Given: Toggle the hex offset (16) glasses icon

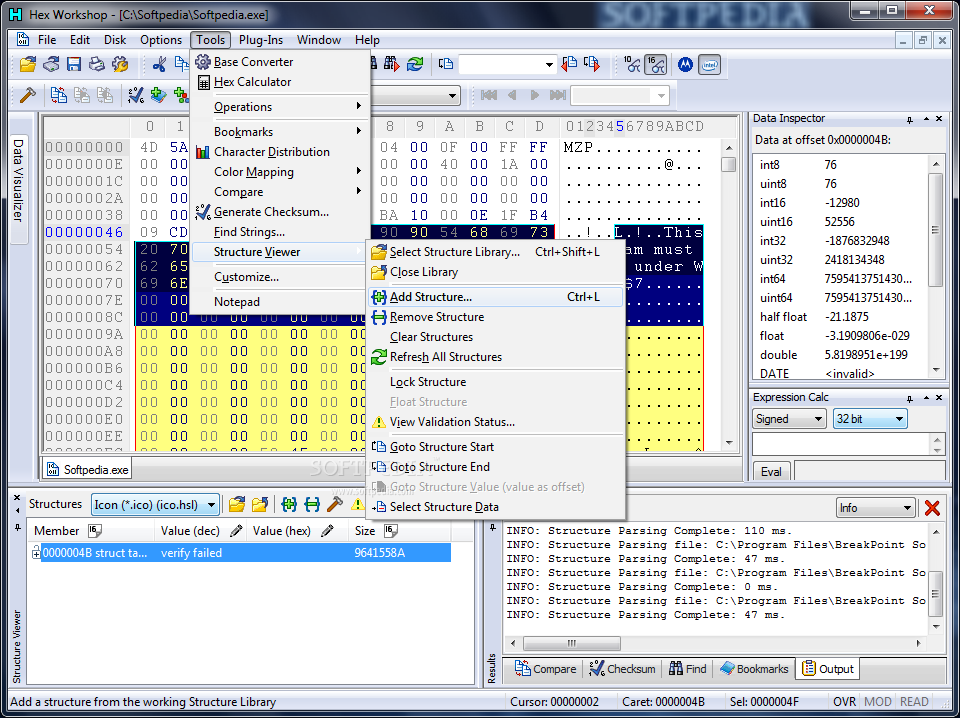Looking at the screenshot, I should tap(656, 64).
